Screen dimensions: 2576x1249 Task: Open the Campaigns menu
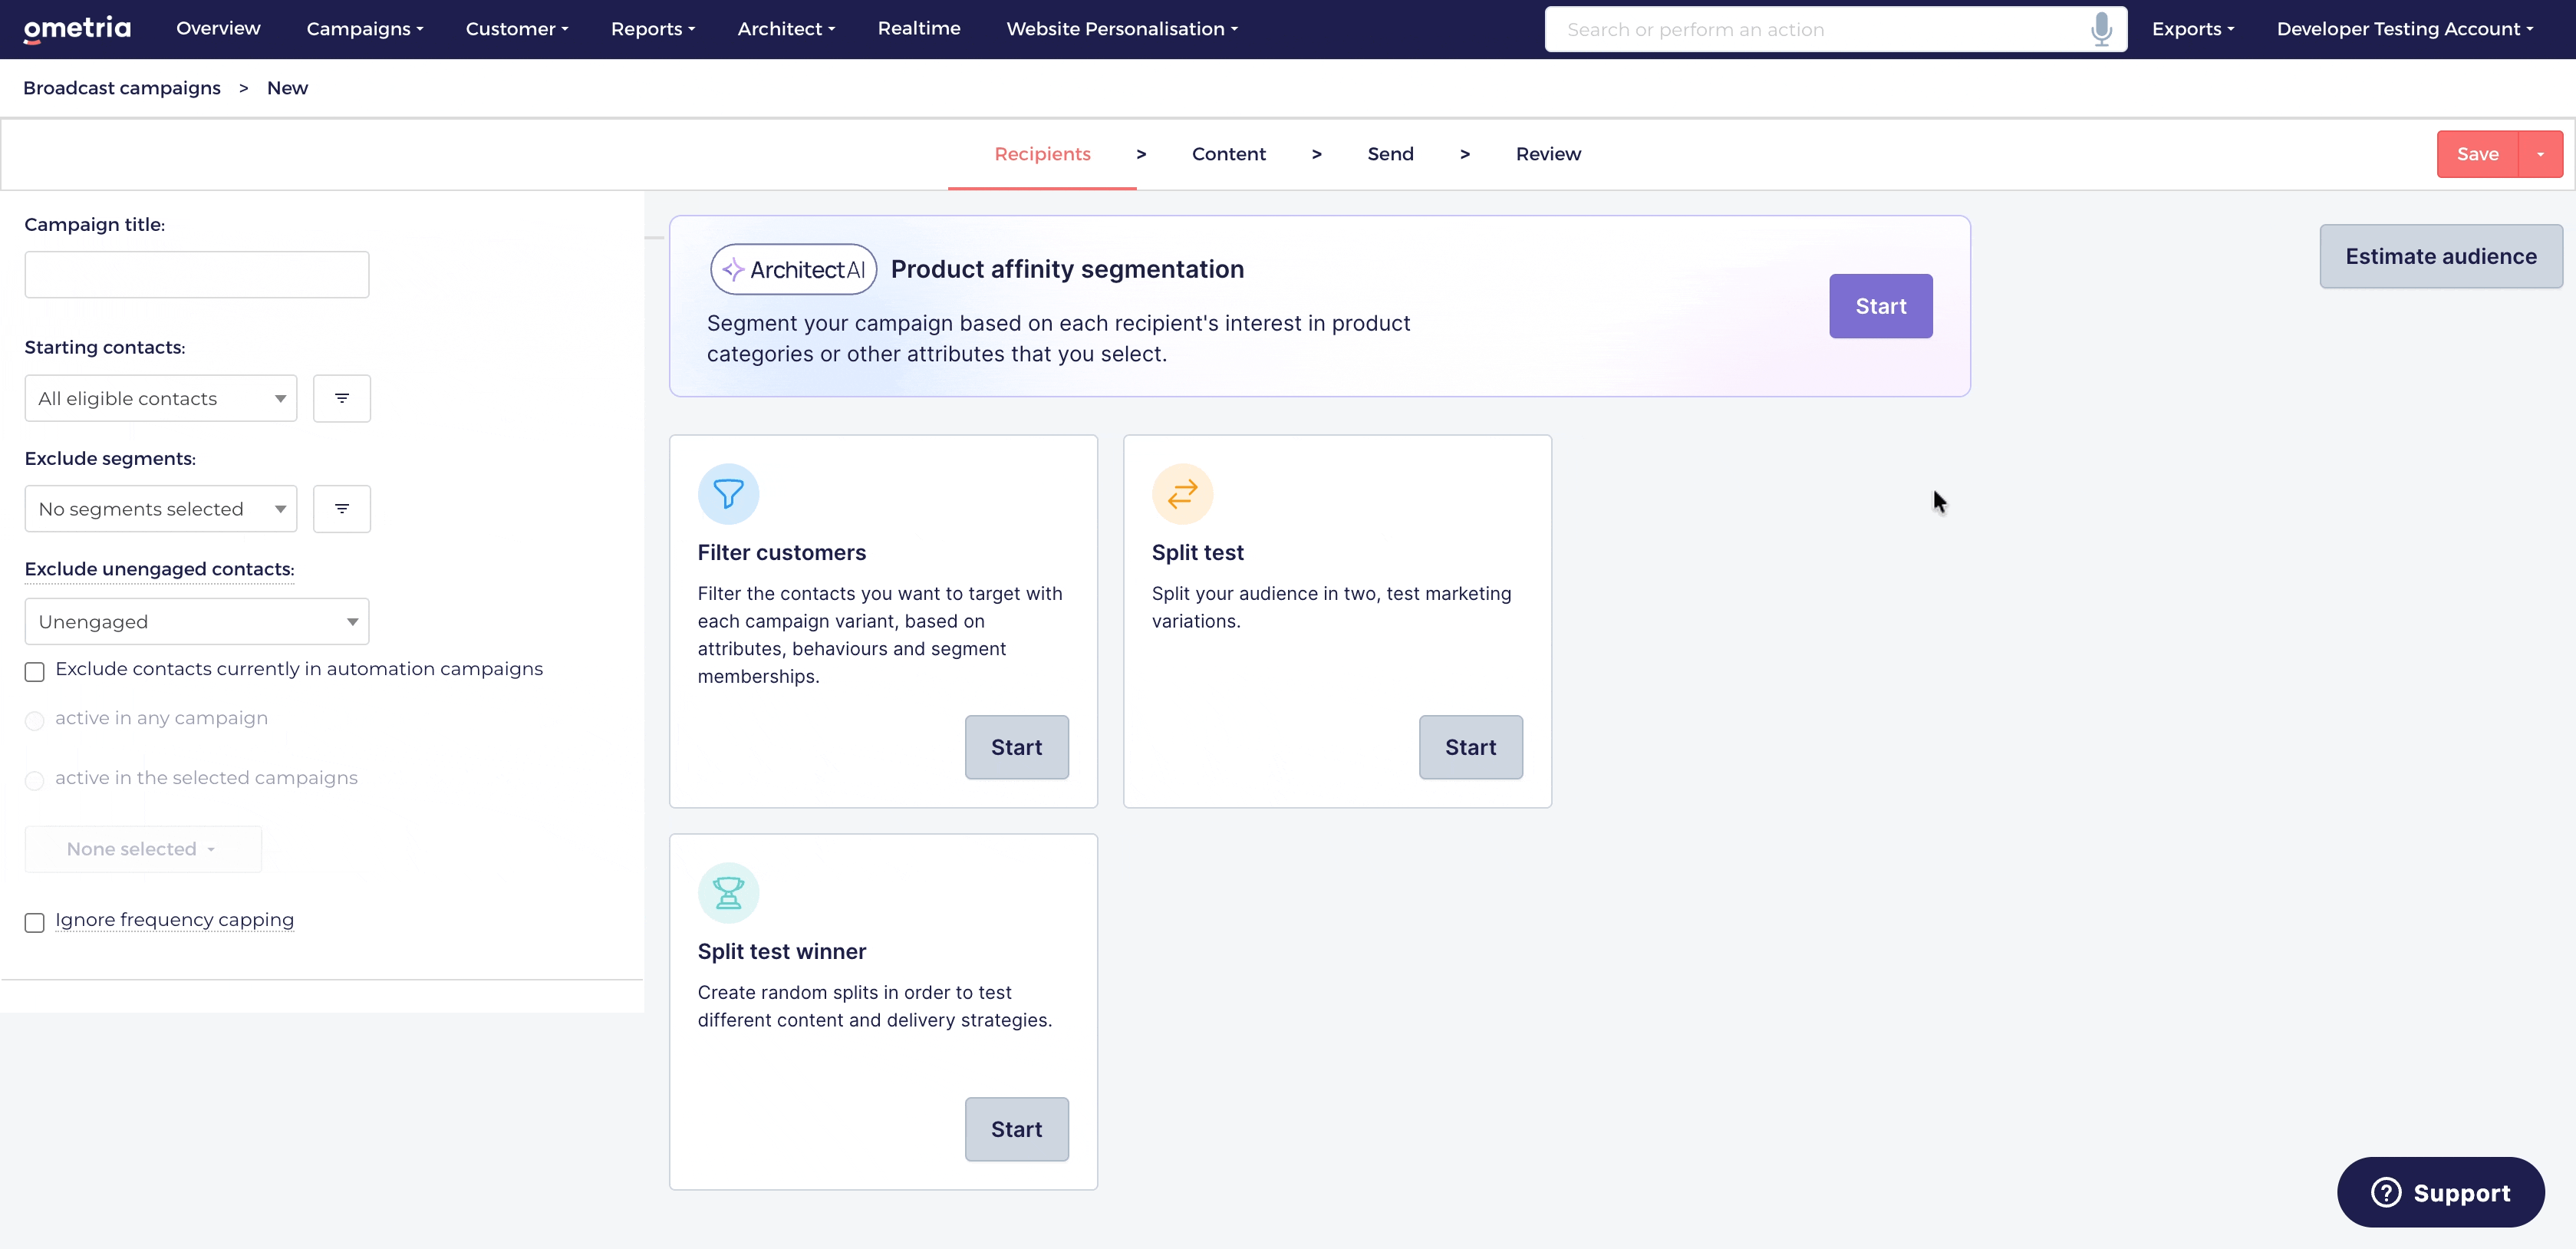(364, 29)
